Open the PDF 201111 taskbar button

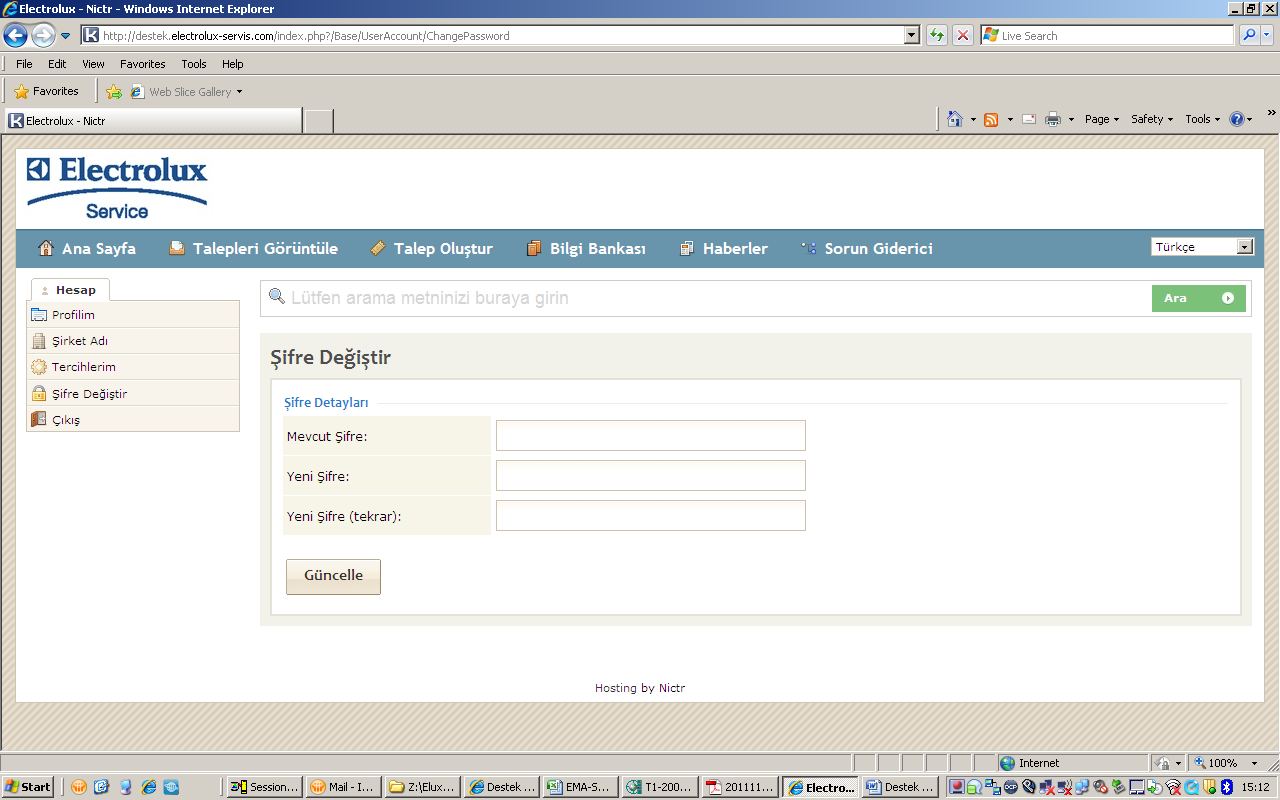pyautogui.click(x=740, y=787)
